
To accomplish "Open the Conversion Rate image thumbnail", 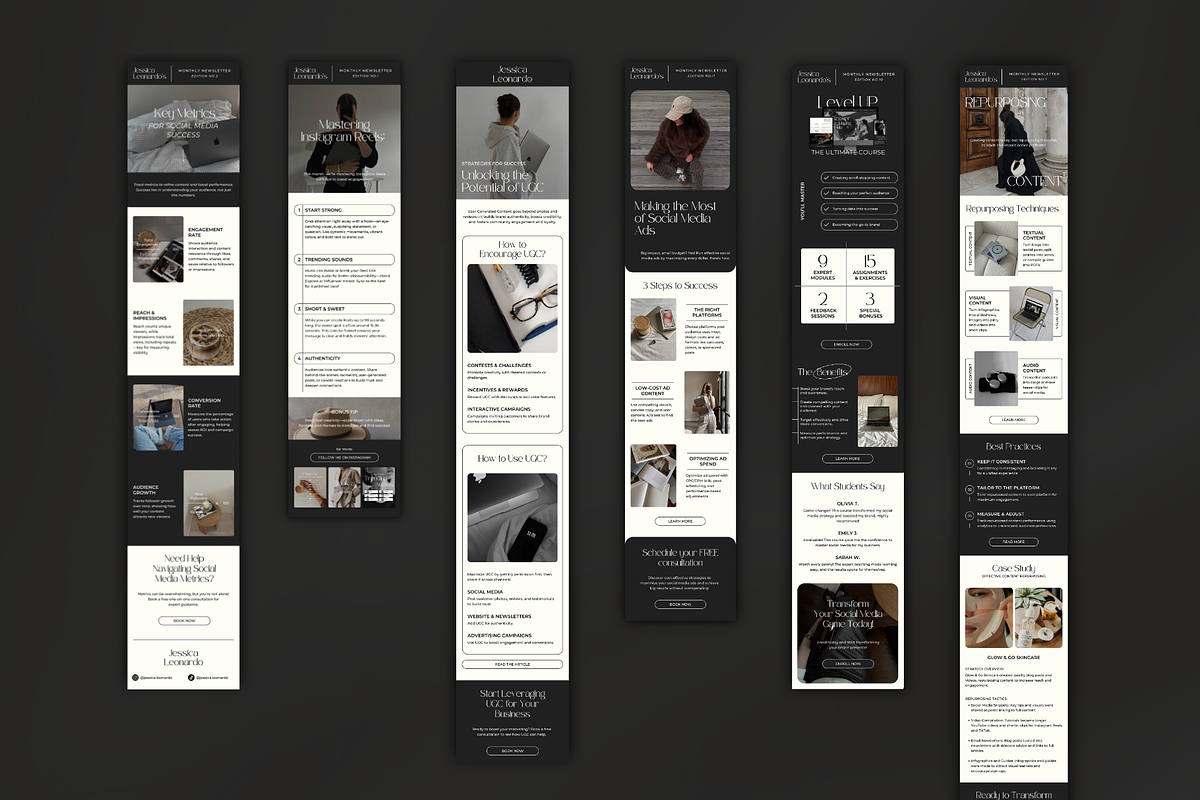I will [x=158, y=417].
